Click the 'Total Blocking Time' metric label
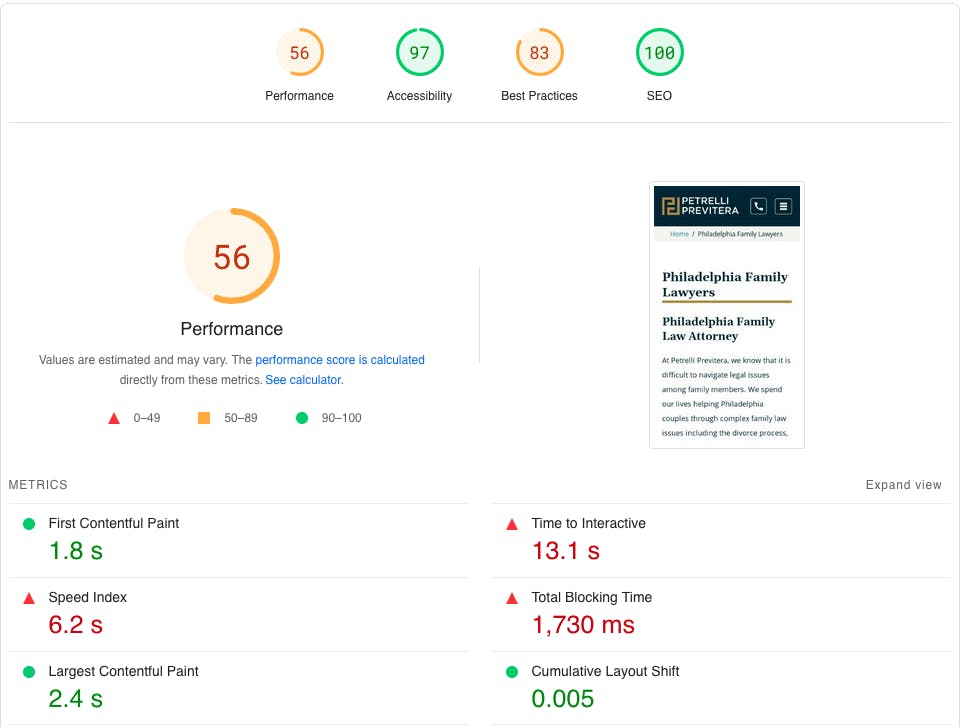 (x=591, y=598)
